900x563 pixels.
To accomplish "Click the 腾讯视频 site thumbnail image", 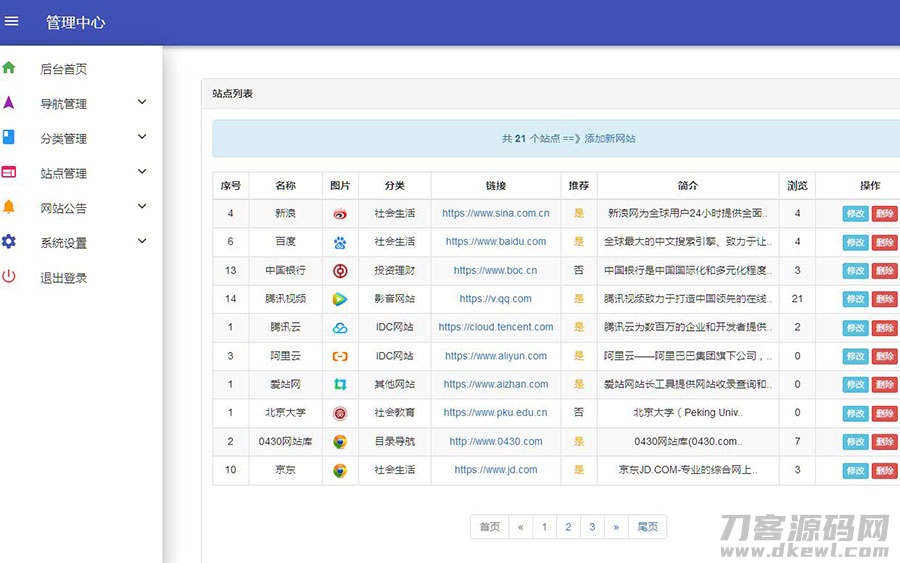I will click(x=340, y=299).
